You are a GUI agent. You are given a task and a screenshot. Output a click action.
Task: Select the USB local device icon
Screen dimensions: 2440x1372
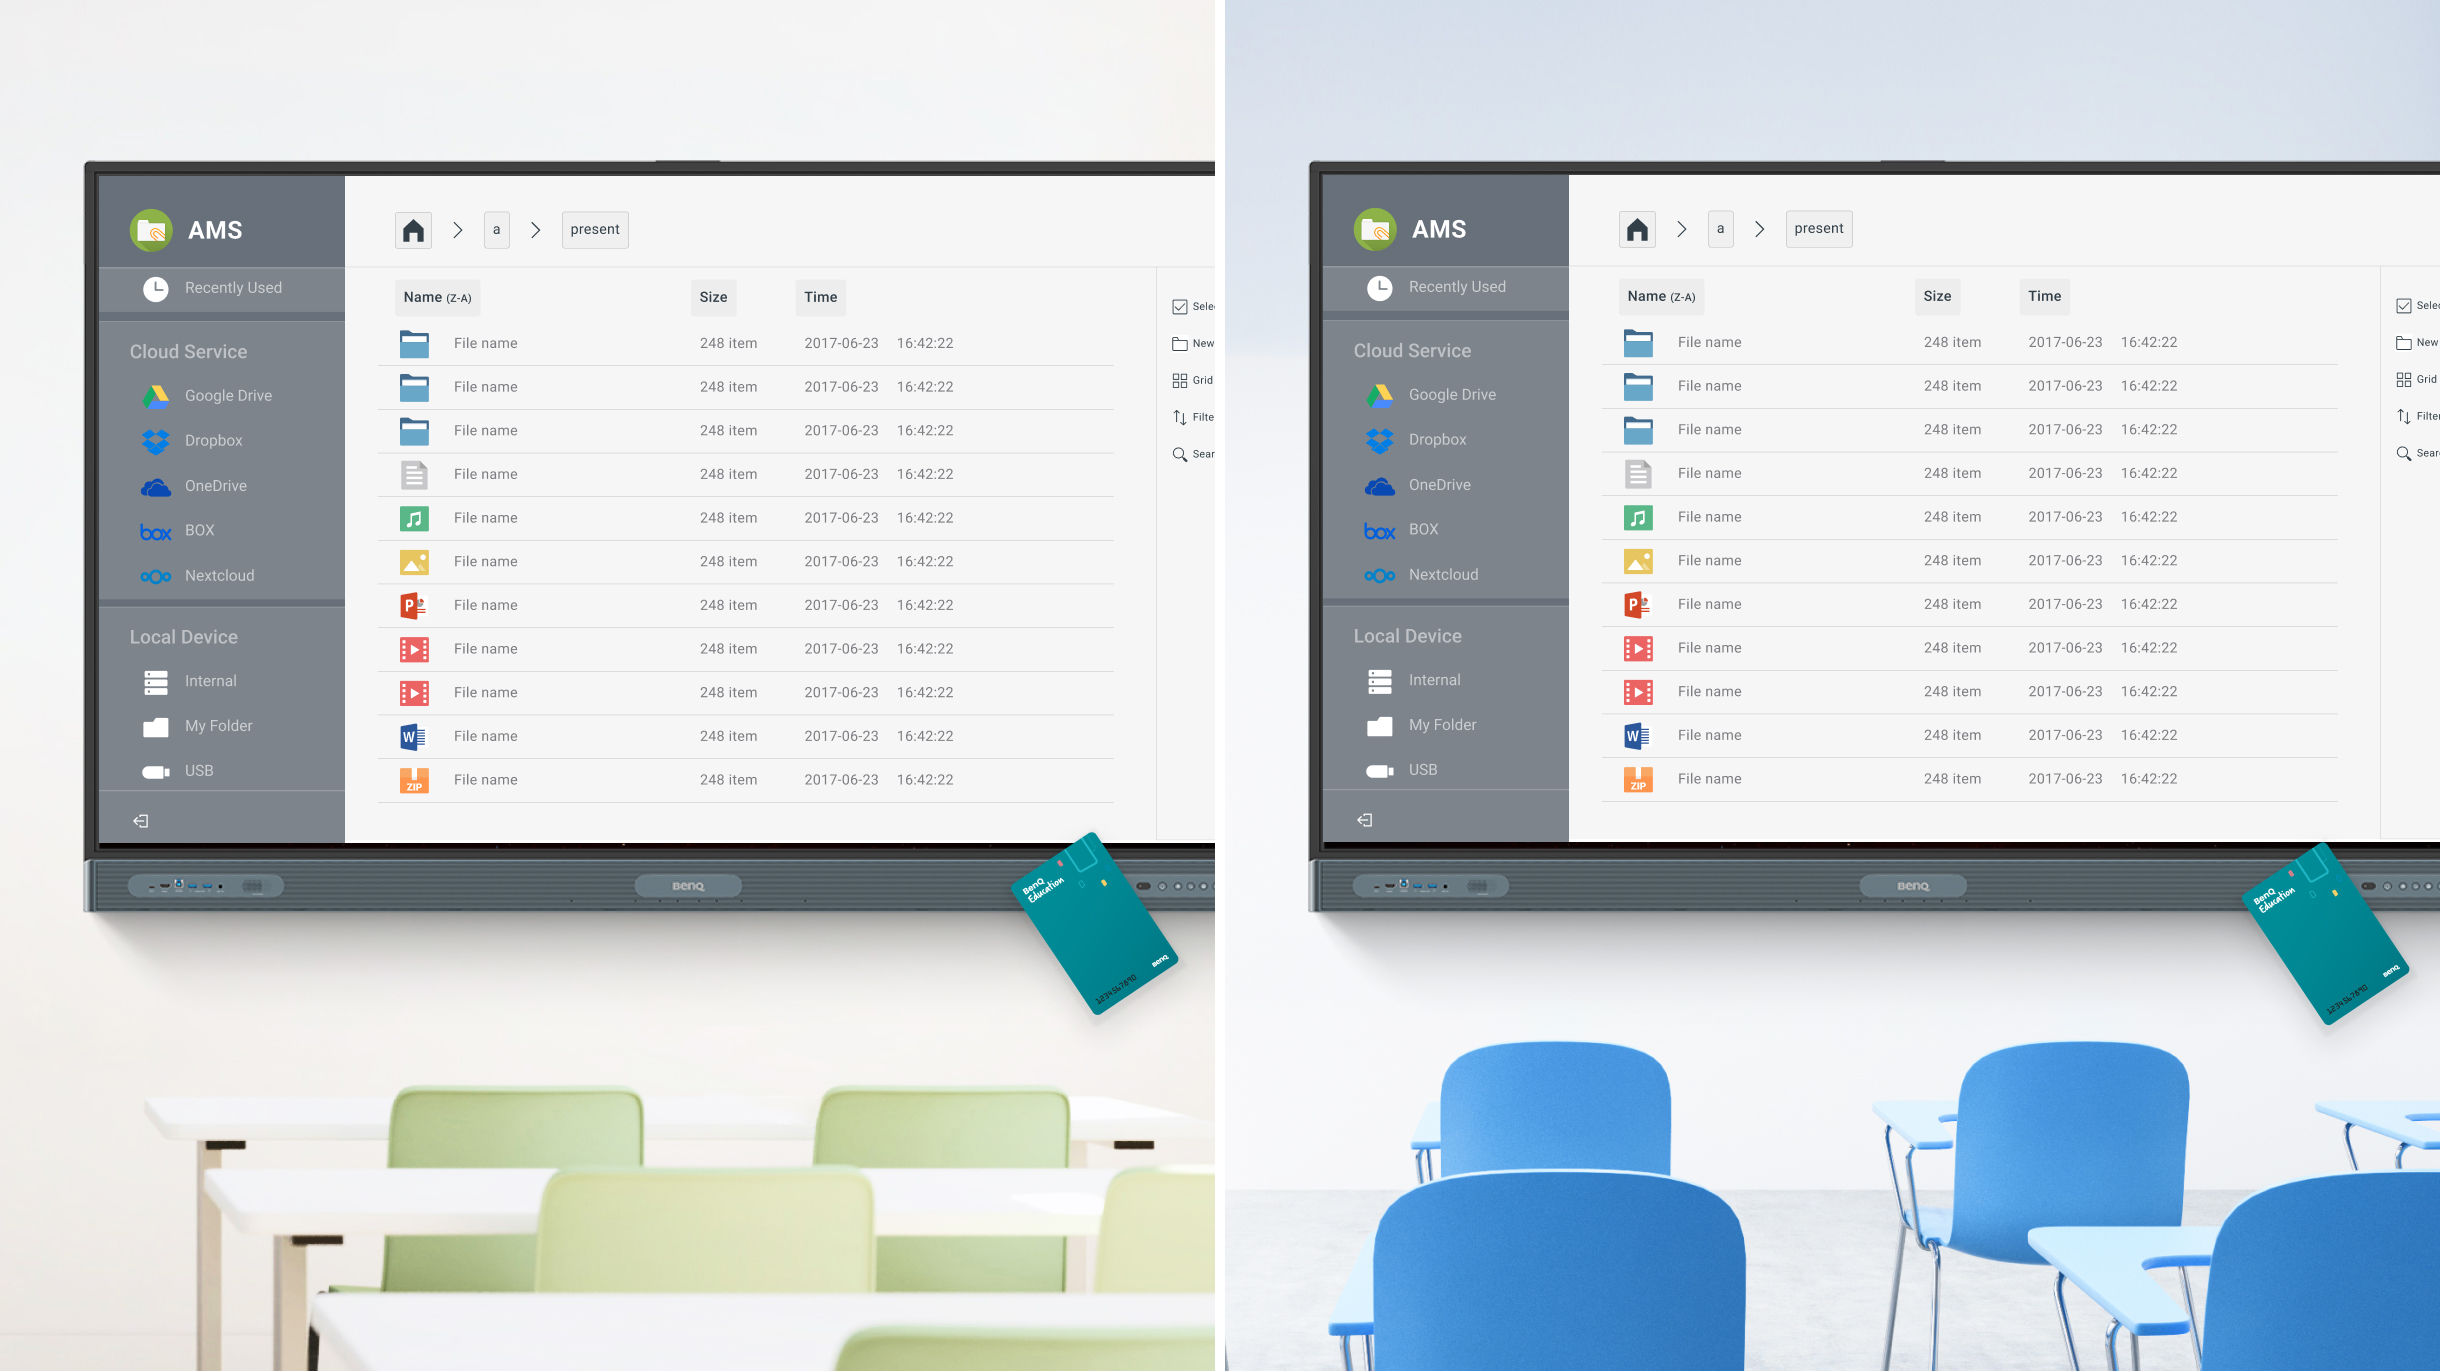pyautogui.click(x=156, y=769)
